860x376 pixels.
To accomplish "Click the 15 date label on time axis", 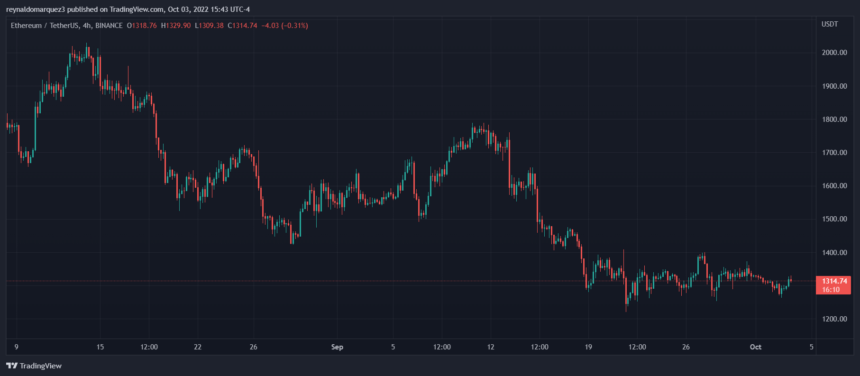I will [x=100, y=347].
